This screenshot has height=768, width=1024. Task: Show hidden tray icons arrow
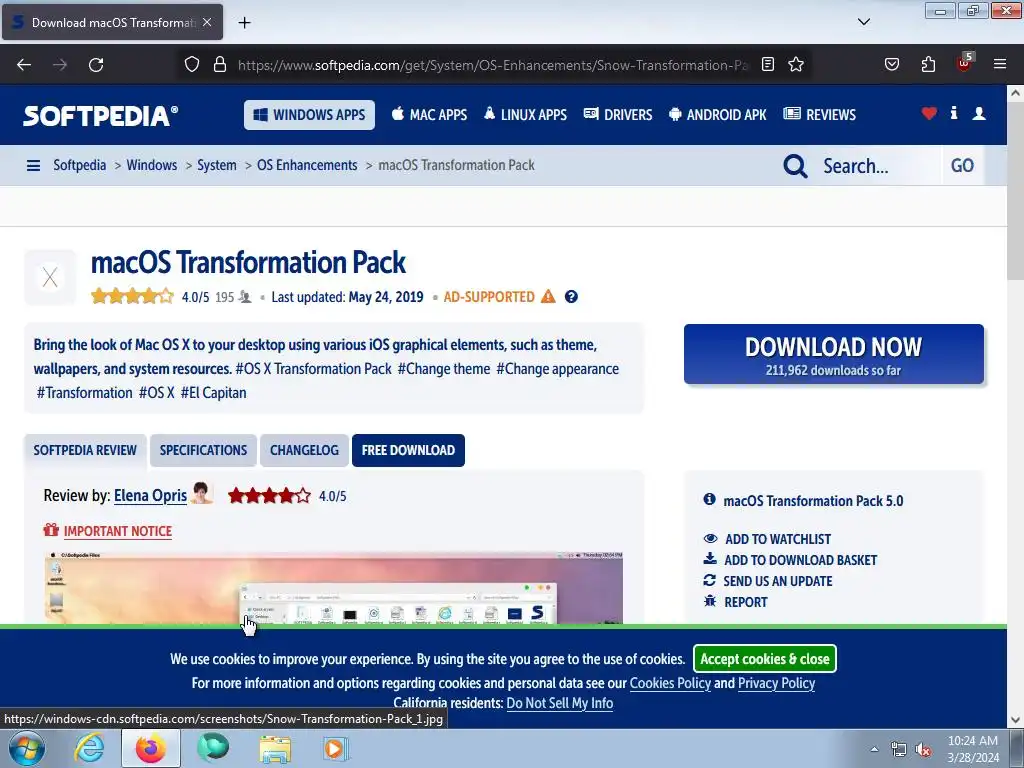[874, 749]
